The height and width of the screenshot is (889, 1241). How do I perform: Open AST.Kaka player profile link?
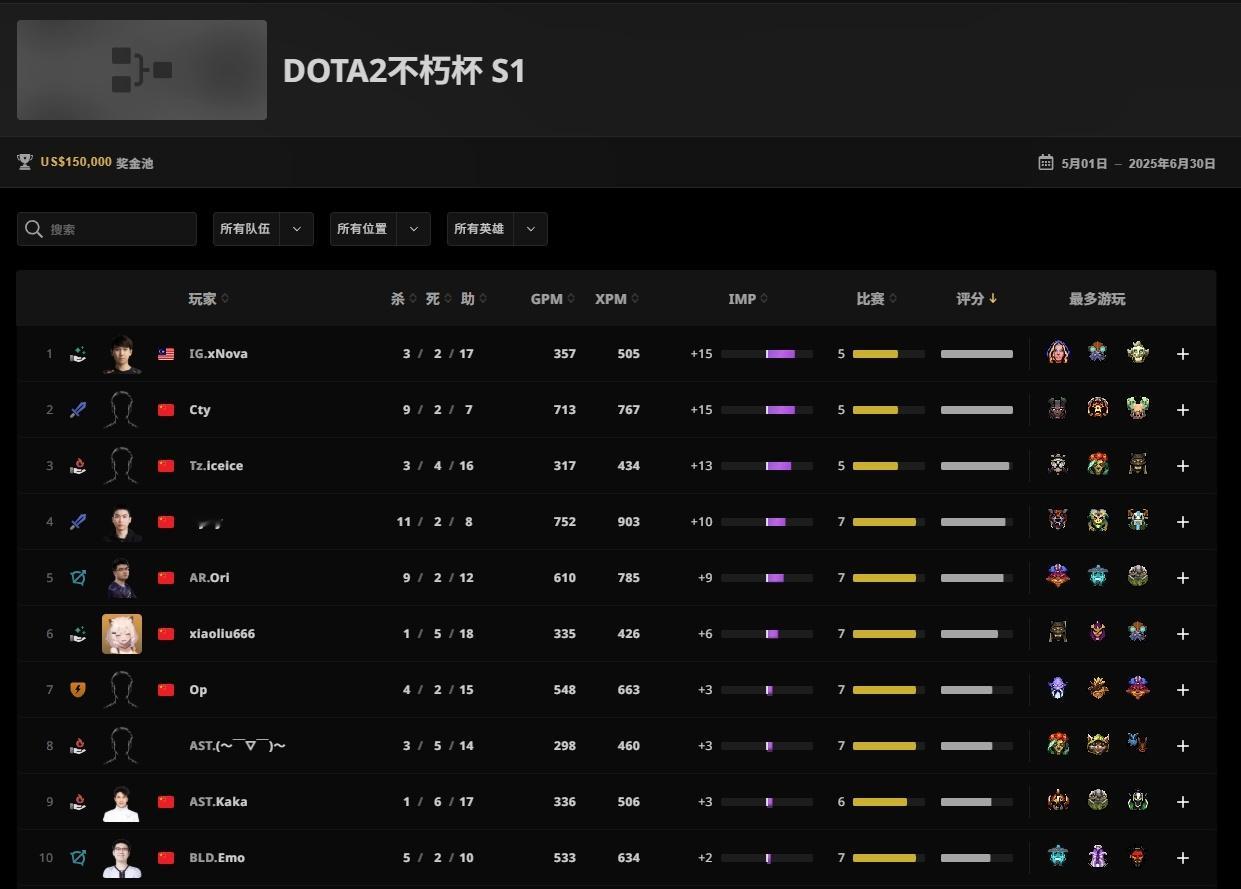pyautogui.click(x=218, y=802)
